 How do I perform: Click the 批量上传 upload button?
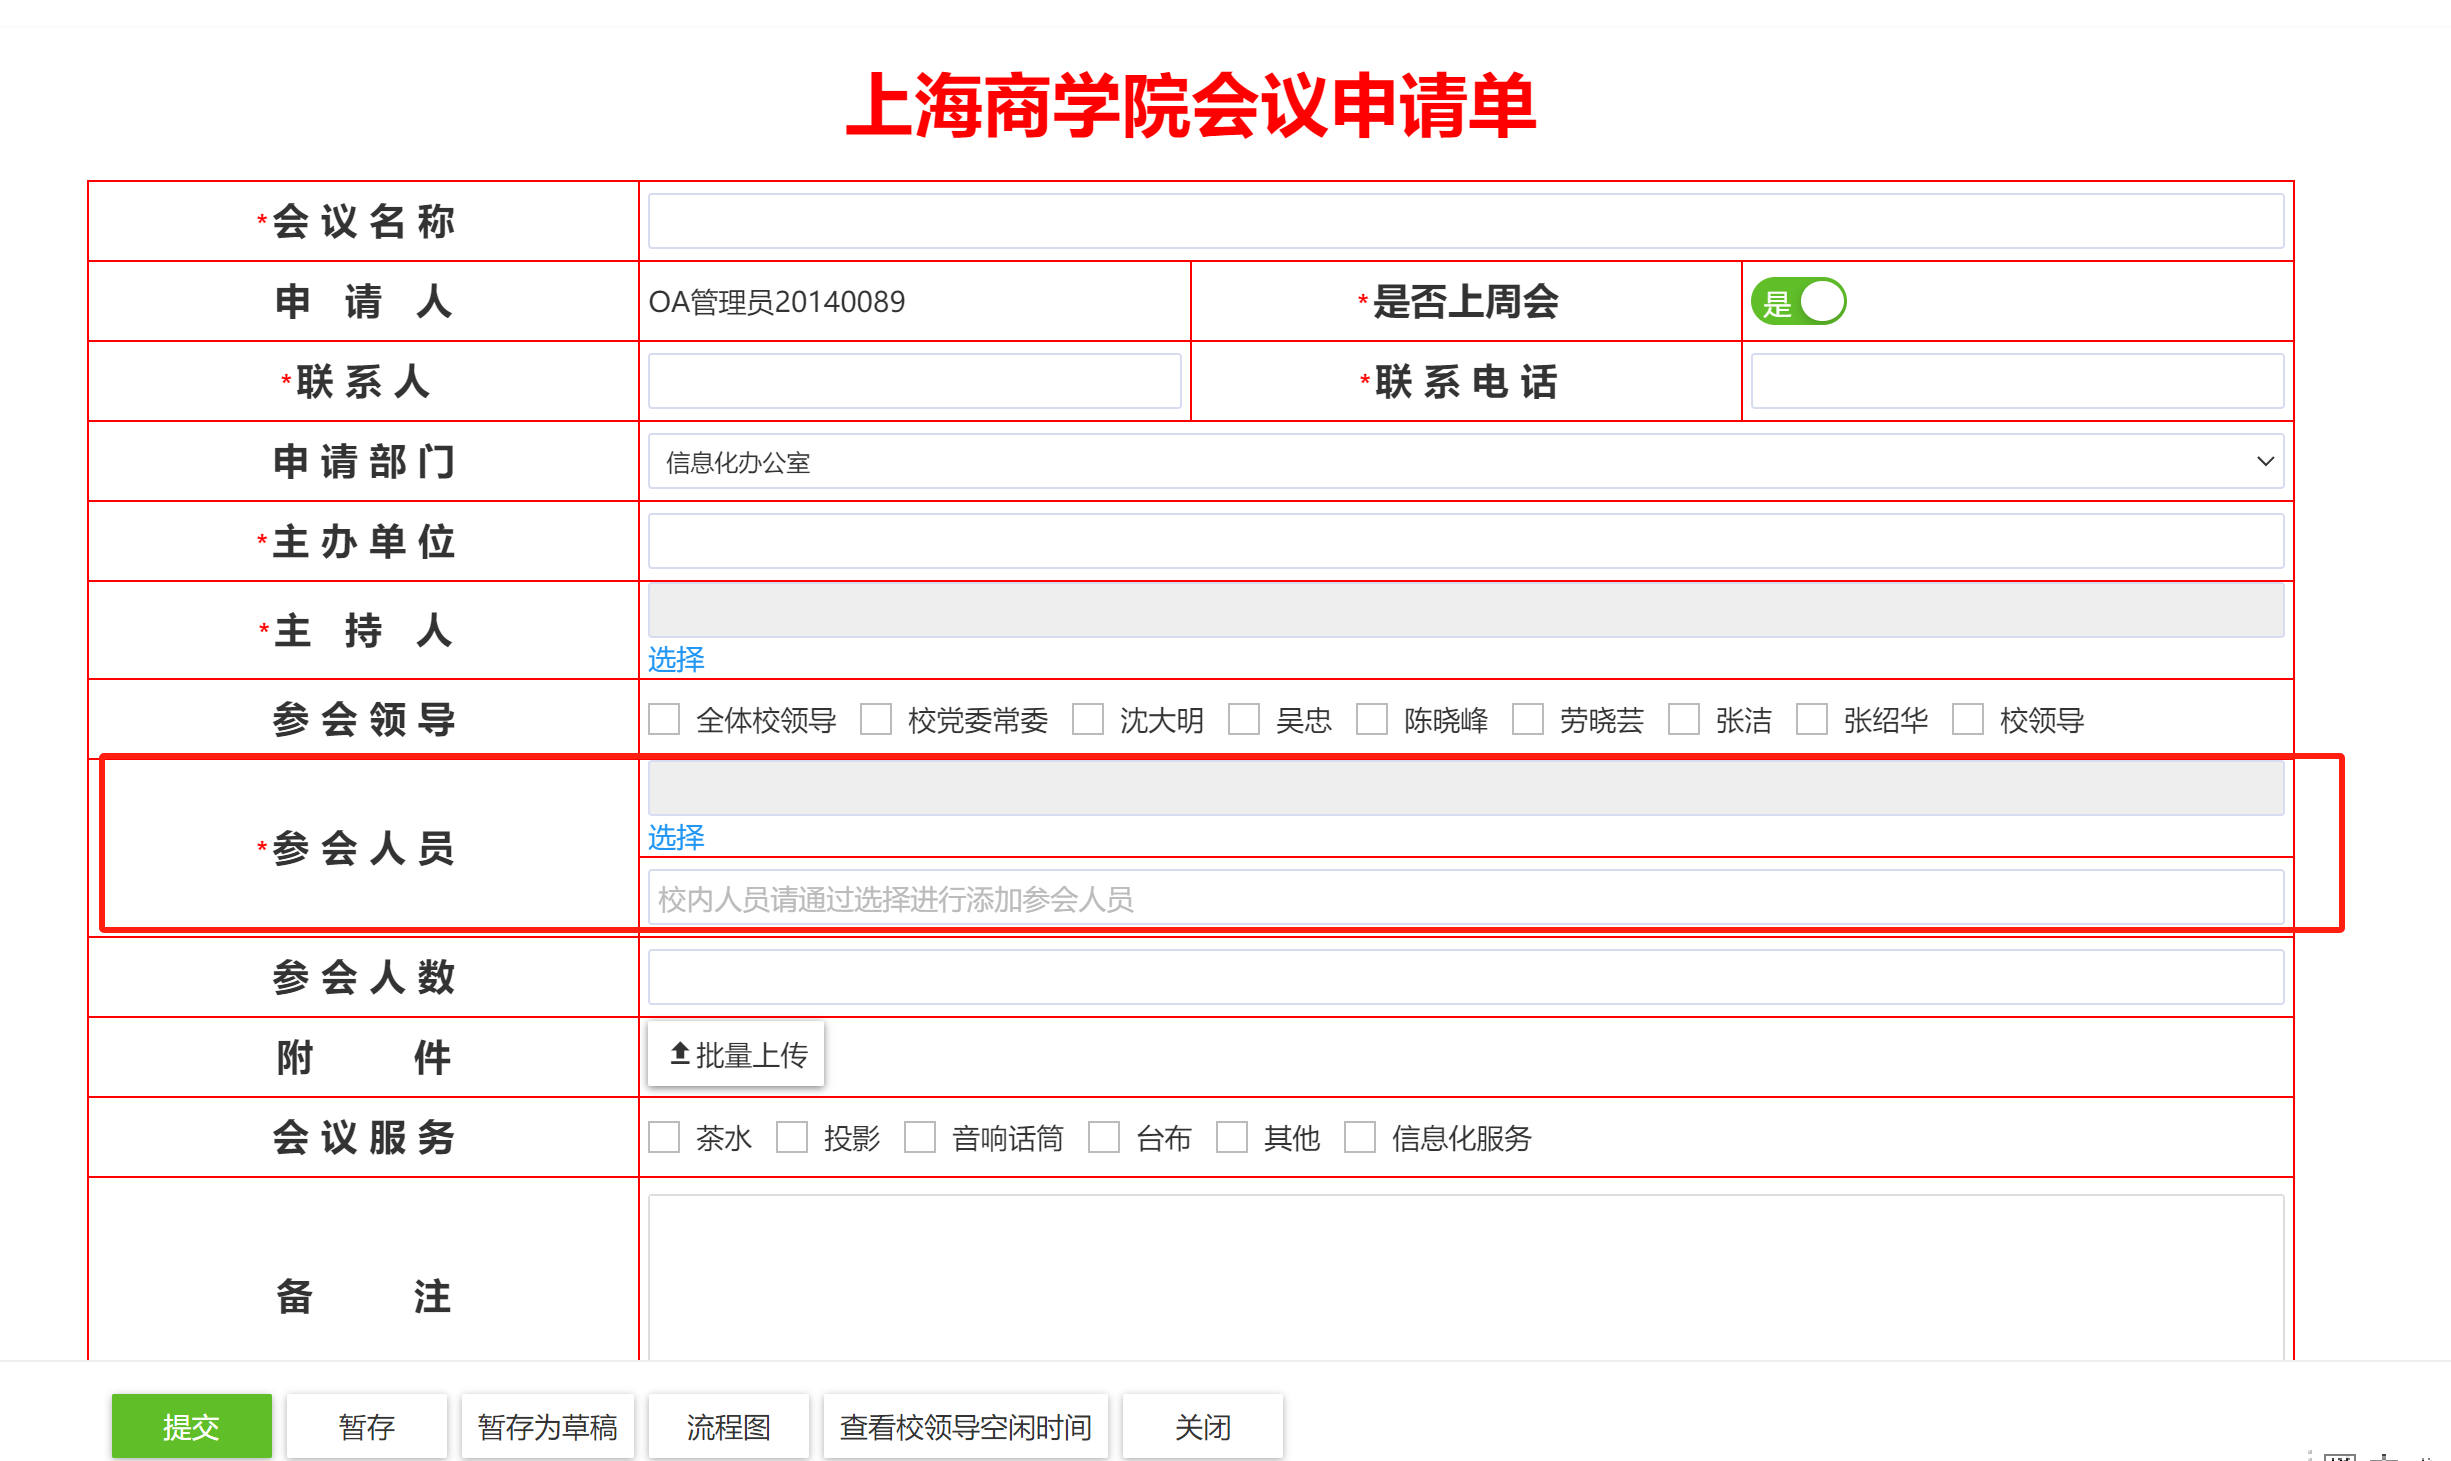(x=737, y=1054)
